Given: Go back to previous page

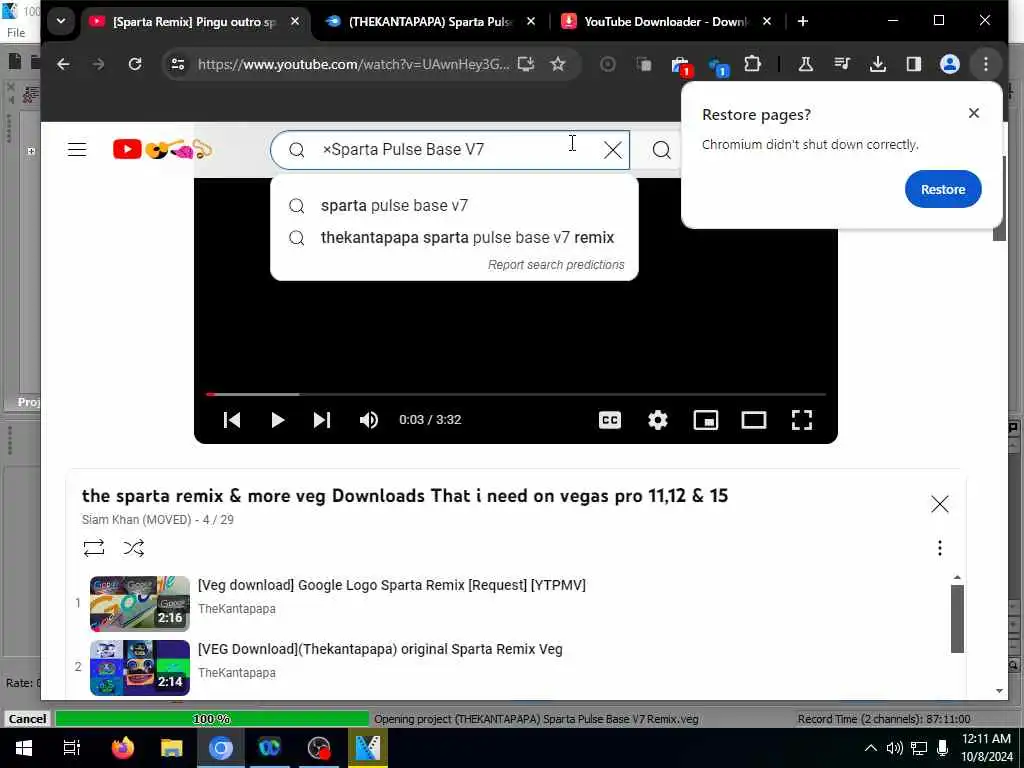Looking at the screenshot, I should 63,64.
